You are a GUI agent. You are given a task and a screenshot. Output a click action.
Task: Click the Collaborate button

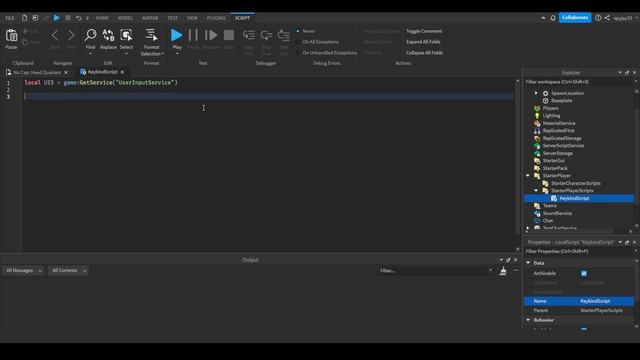[575, 18]
